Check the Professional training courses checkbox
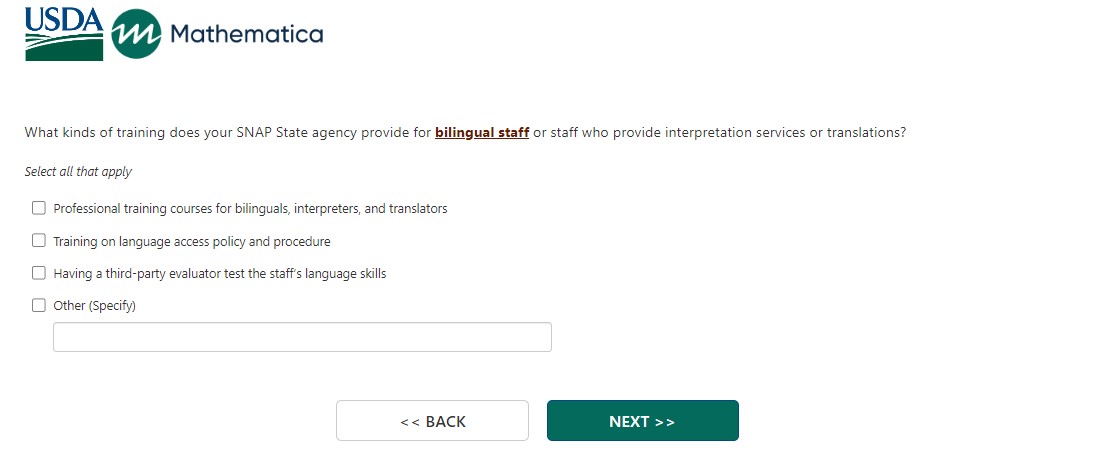Viewport: 1106px width, 452px height. [x=39, y=209]
